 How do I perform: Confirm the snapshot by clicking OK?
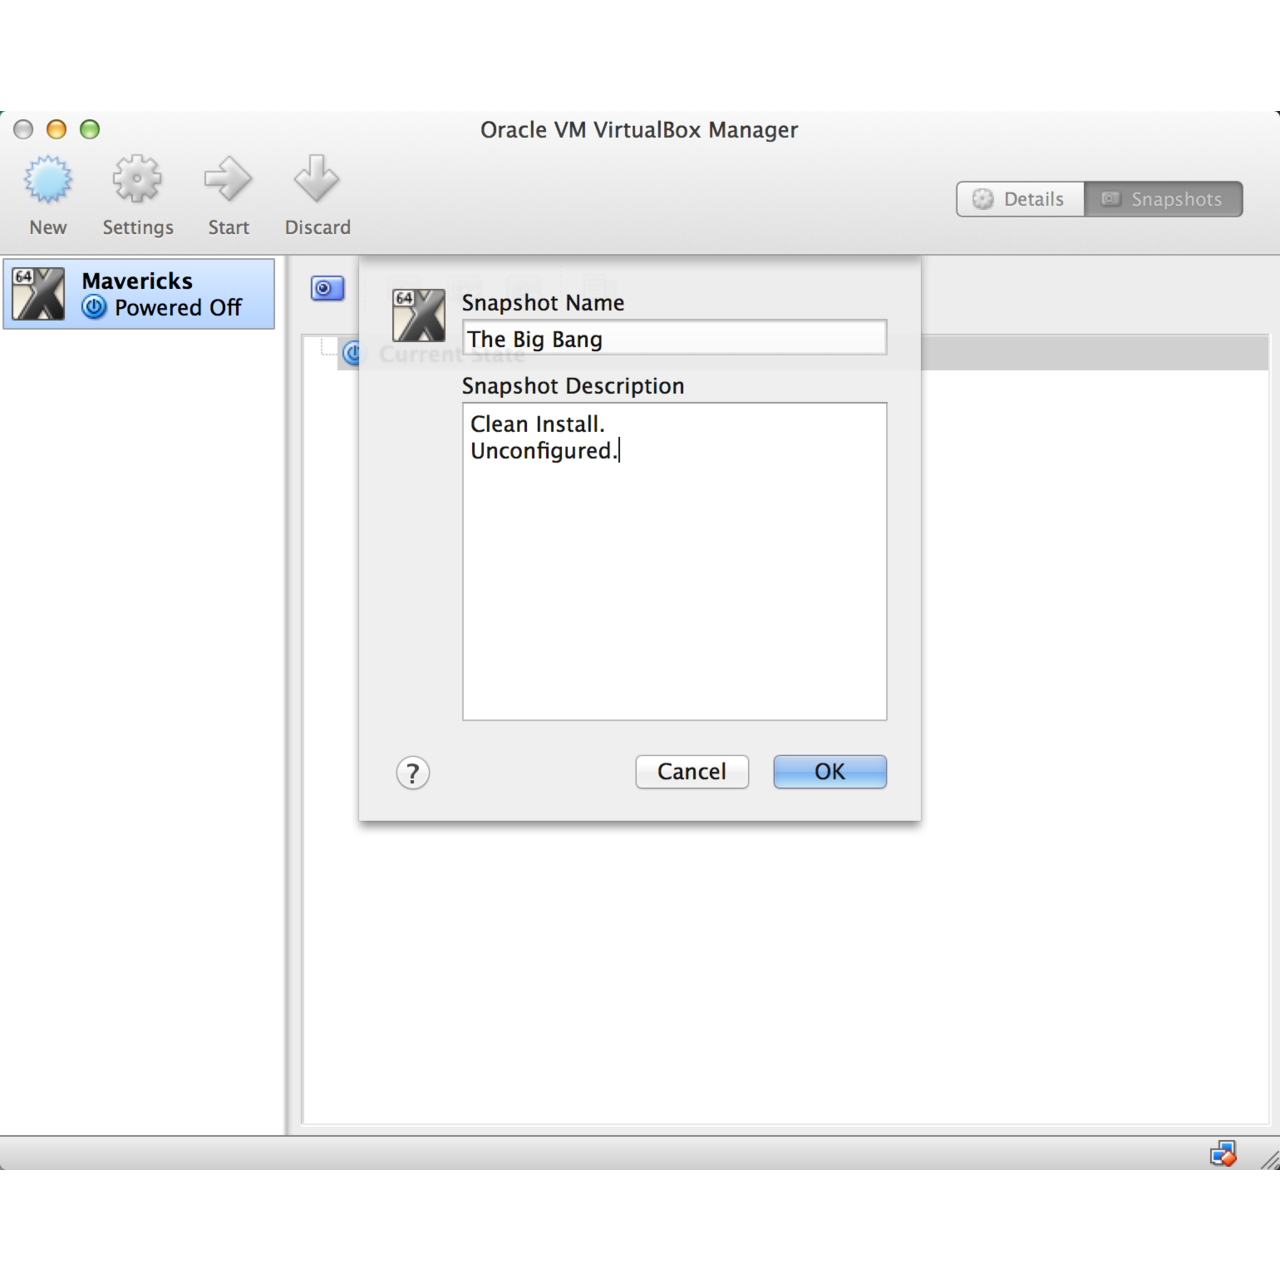829,771
